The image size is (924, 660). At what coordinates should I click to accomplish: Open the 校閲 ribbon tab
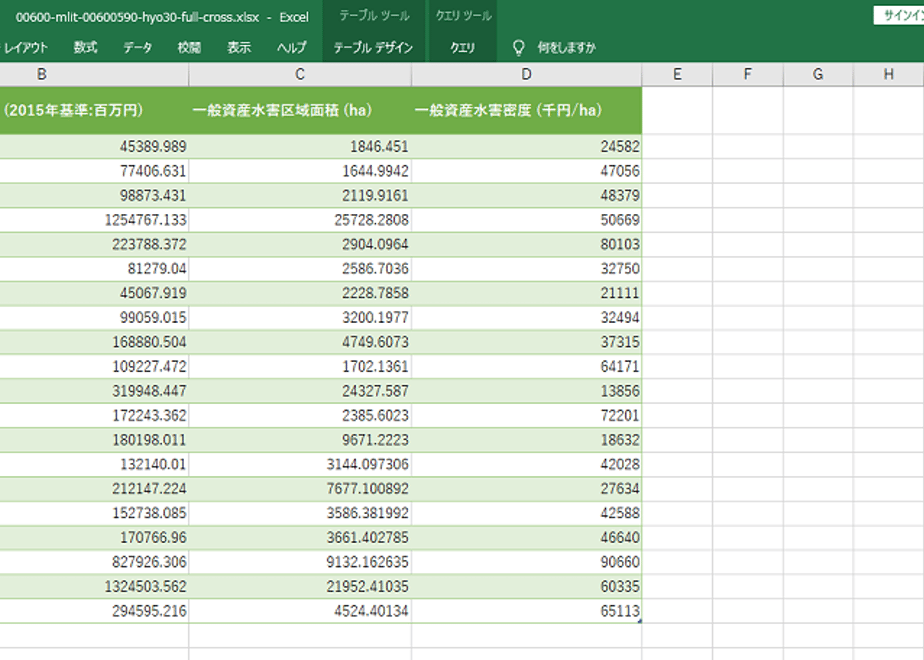[x=189, y=48]
